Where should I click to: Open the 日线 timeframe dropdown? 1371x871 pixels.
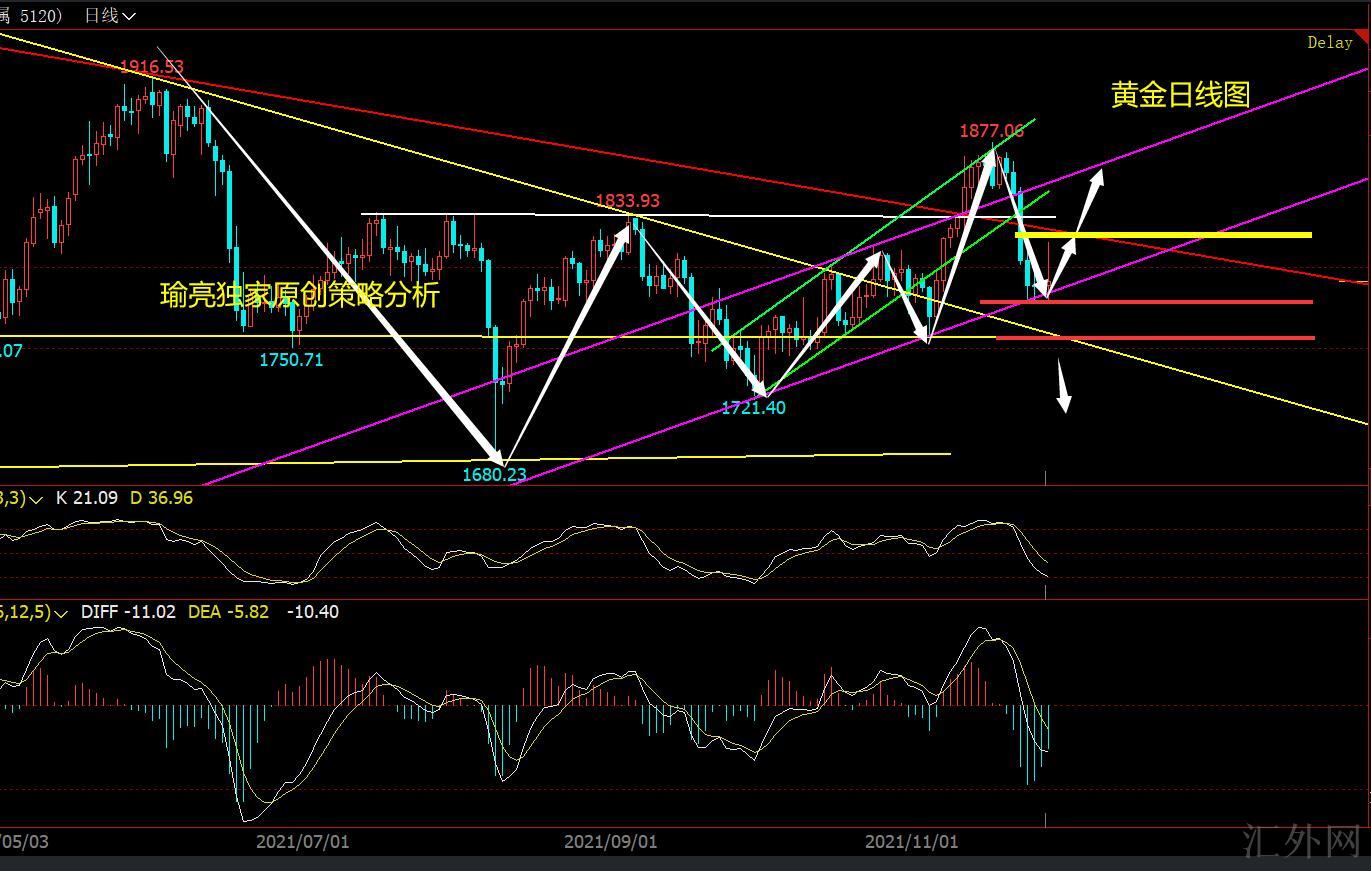click(x=110, y=15)
